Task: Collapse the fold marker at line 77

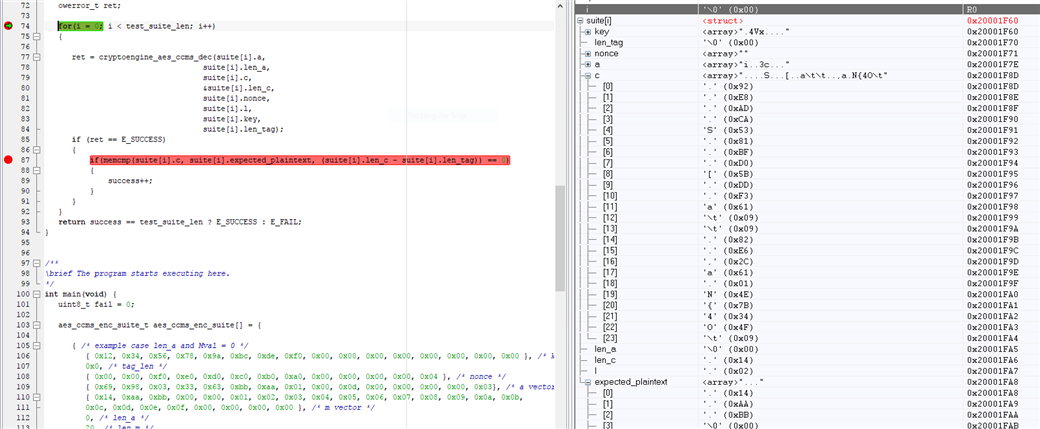Action: 37,58
